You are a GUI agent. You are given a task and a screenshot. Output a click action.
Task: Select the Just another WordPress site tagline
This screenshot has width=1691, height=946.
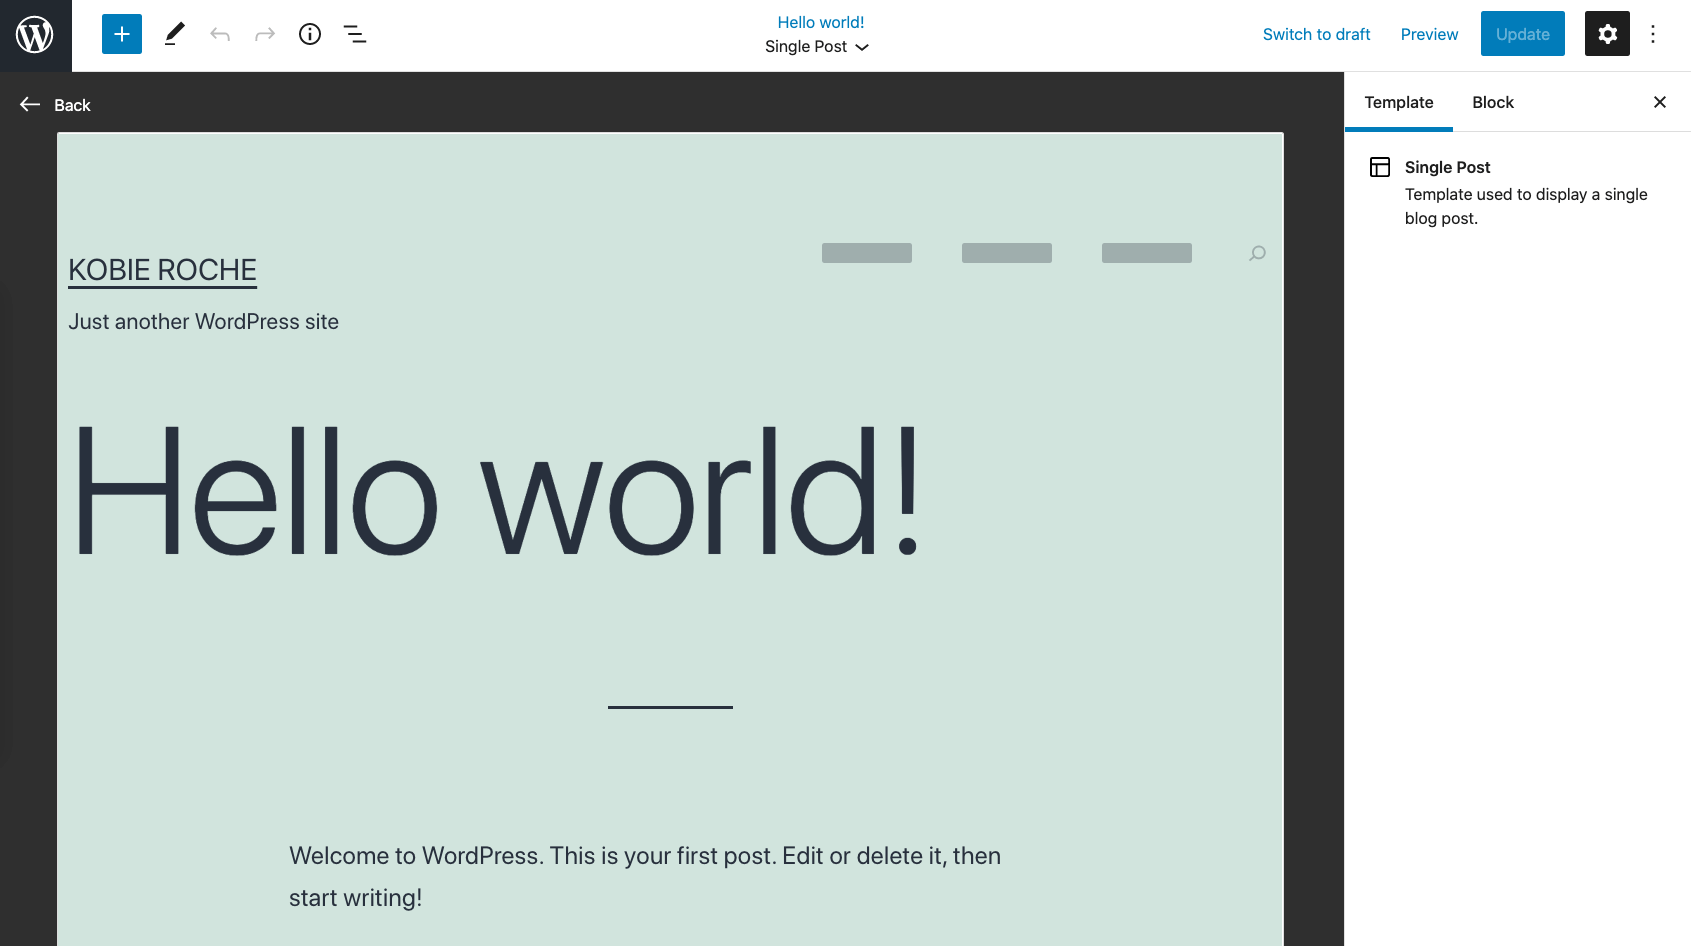point(203,322)
